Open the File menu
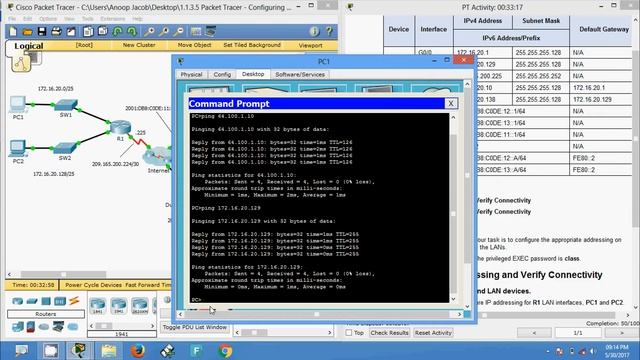 12,19
